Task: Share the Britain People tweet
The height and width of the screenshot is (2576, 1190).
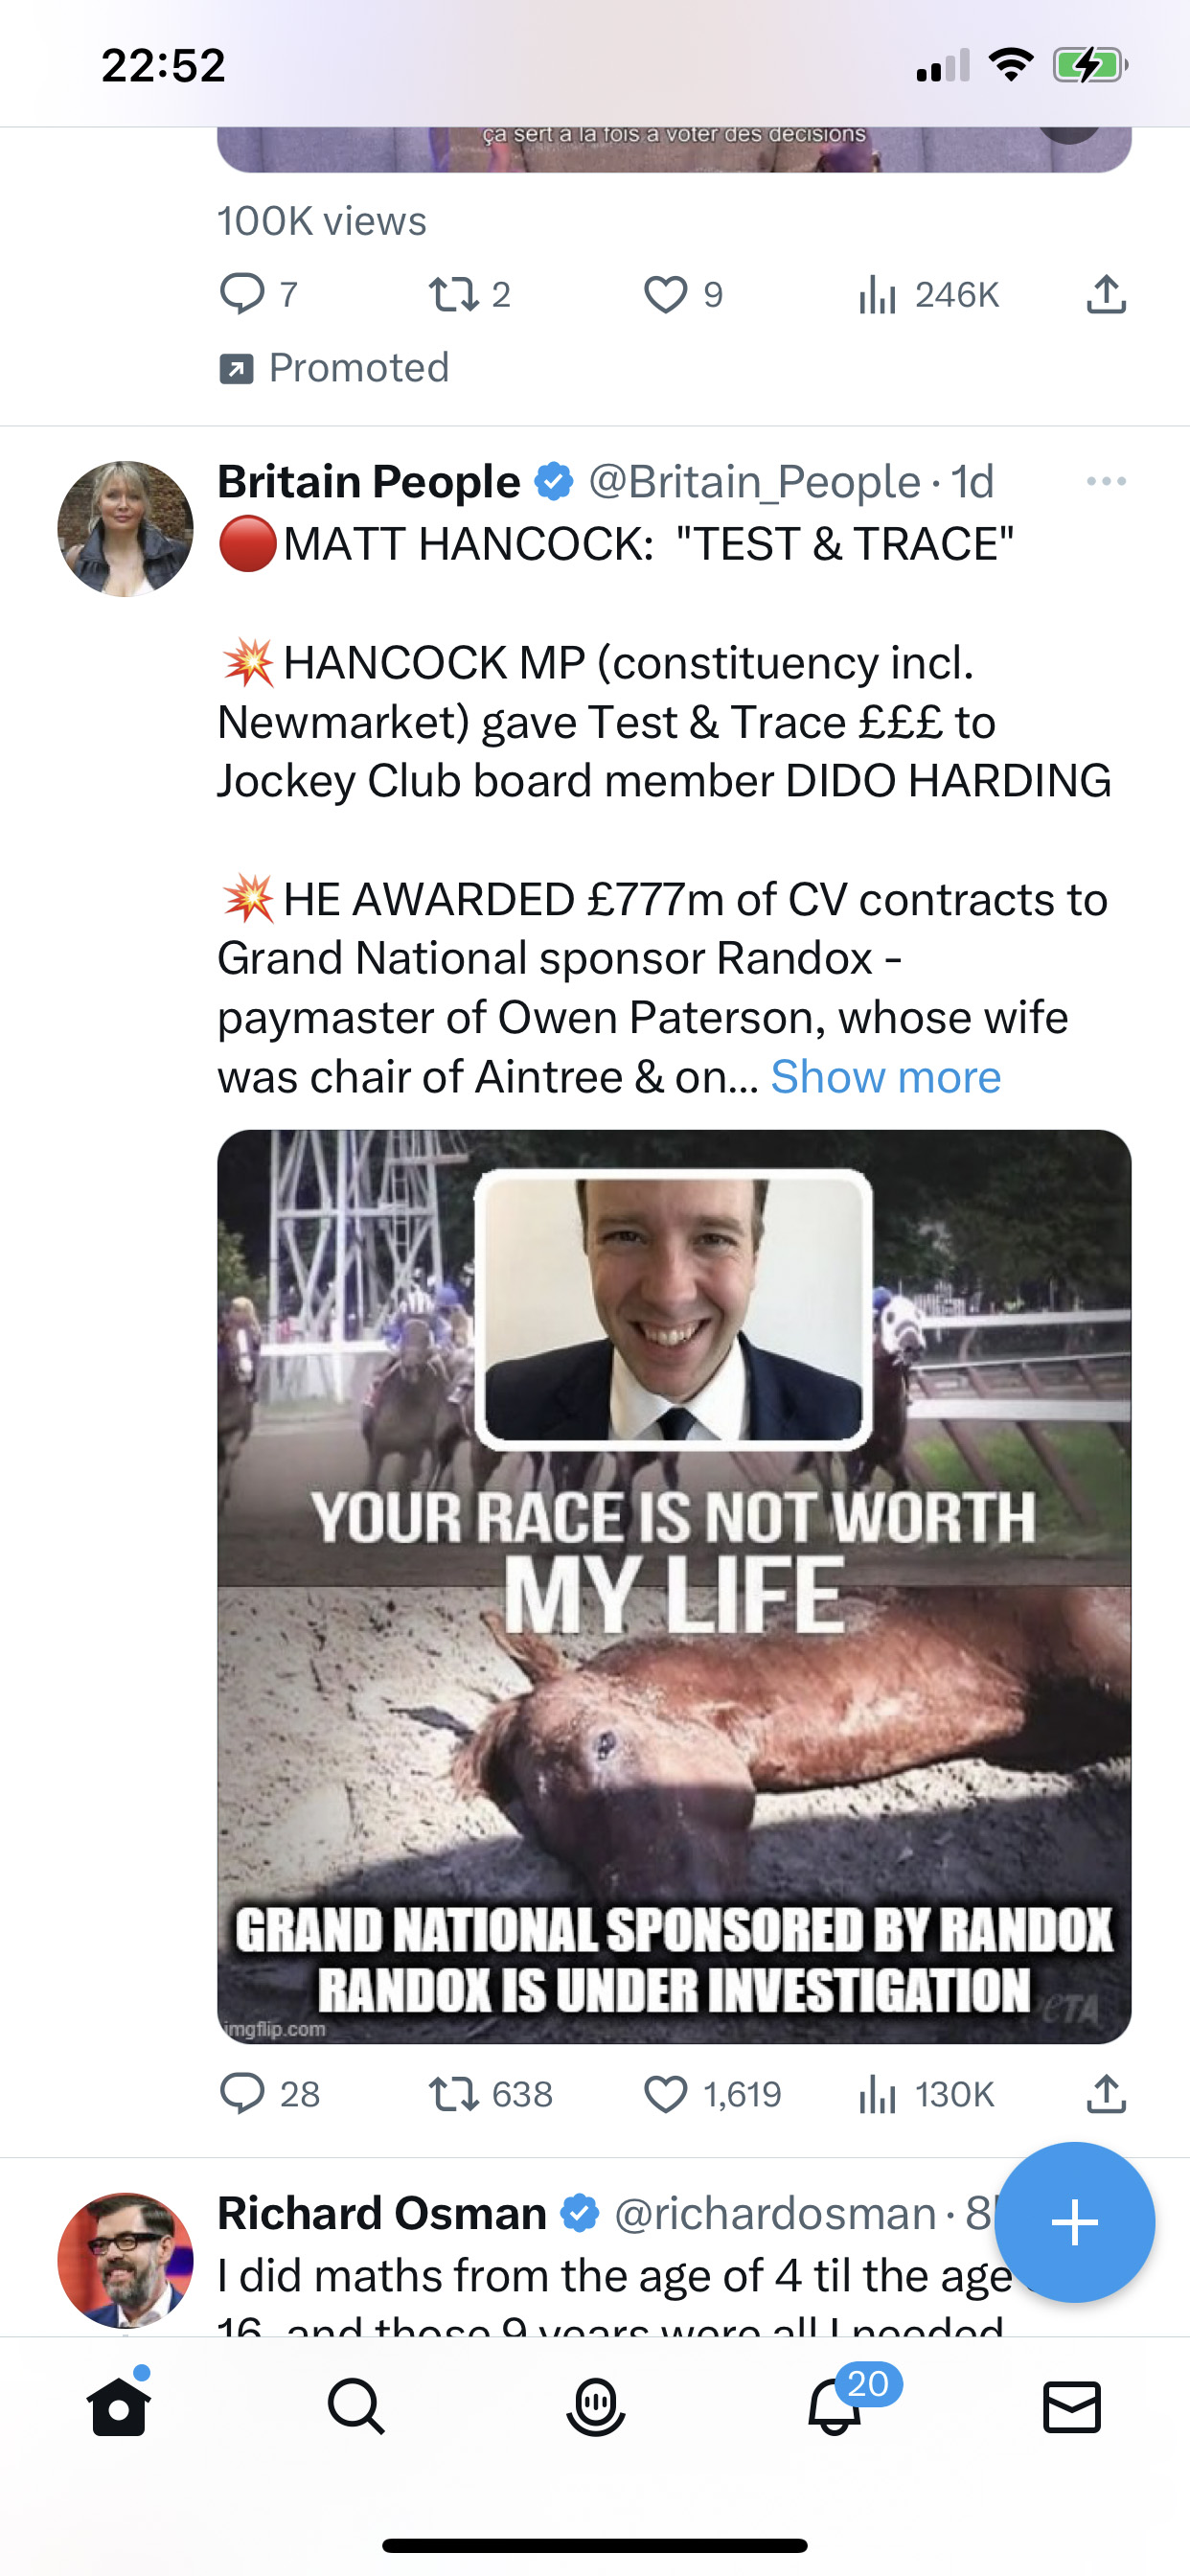Action: (x=1106, y=2093)
